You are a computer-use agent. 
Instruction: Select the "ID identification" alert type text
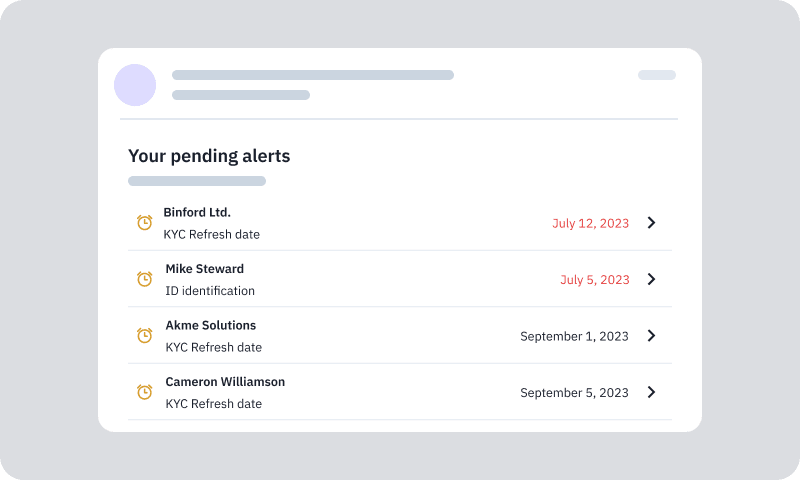[210, 291]
